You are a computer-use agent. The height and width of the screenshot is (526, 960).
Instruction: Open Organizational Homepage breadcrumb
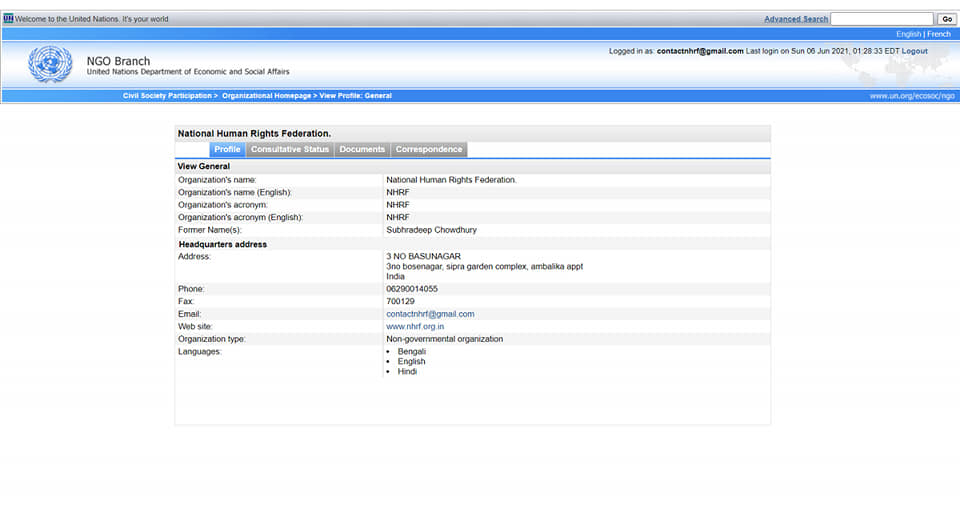pos(266,96)
